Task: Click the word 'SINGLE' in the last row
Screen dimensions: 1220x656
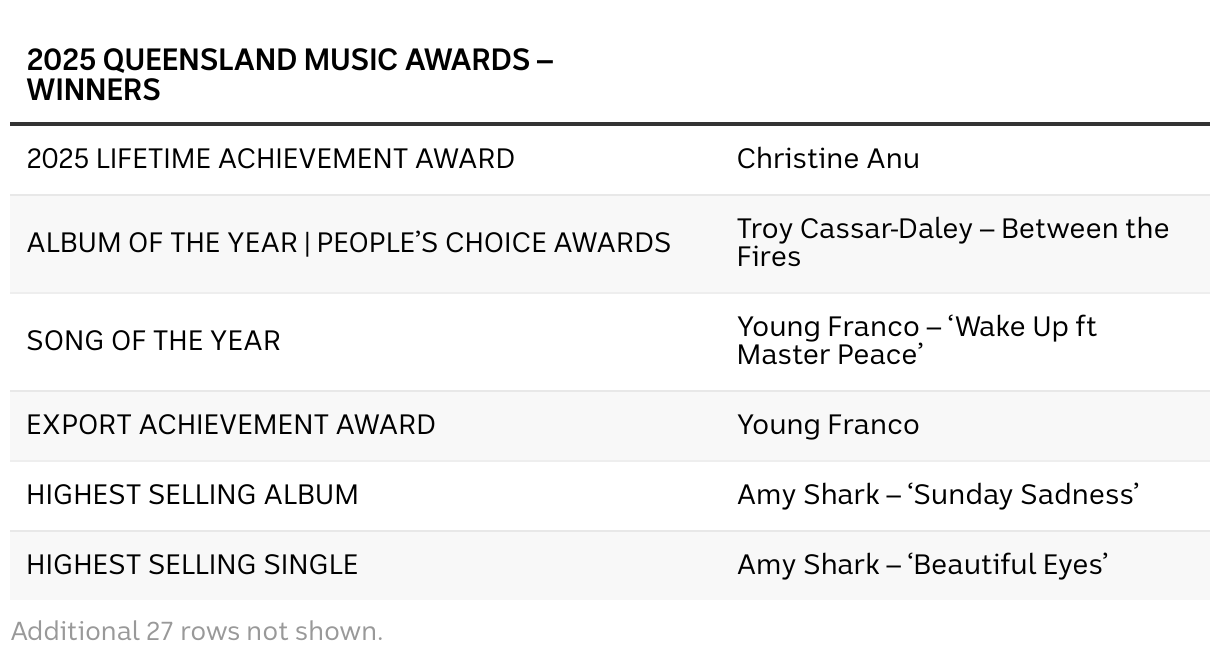Action: (x=310, y=565)
